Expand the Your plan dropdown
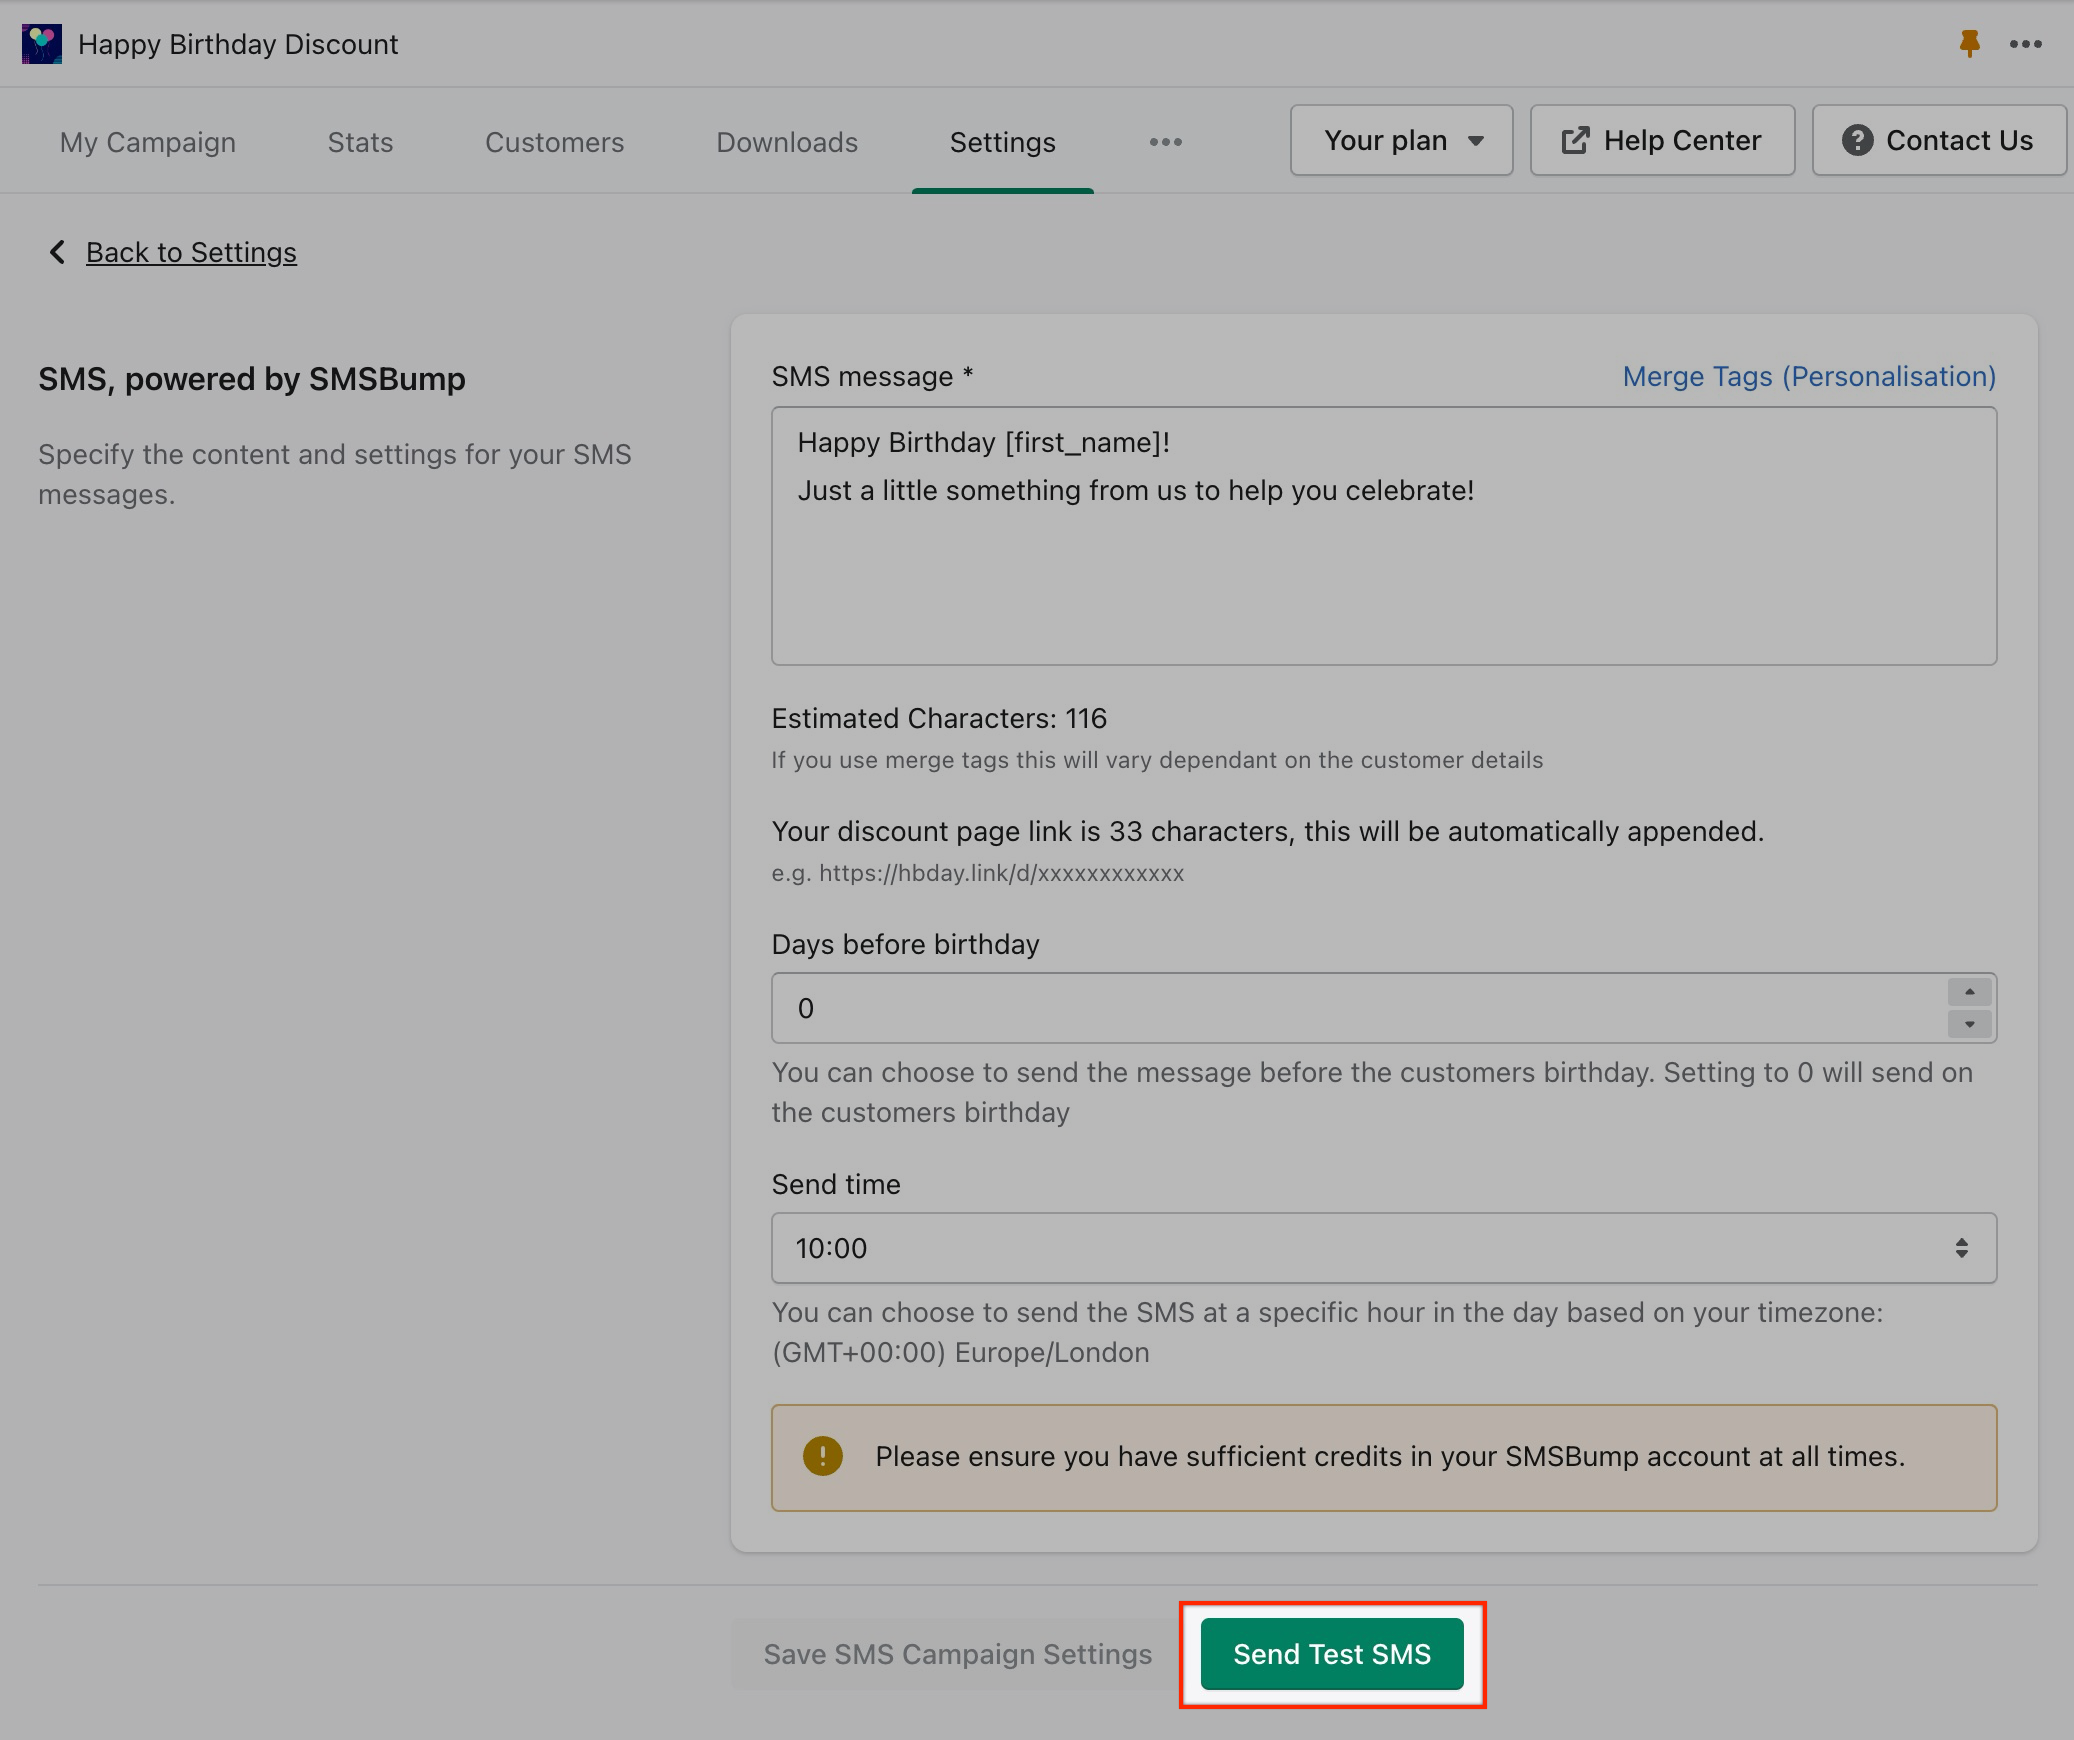Viewport: 2074px width, 1740px height. (1400, 141)
